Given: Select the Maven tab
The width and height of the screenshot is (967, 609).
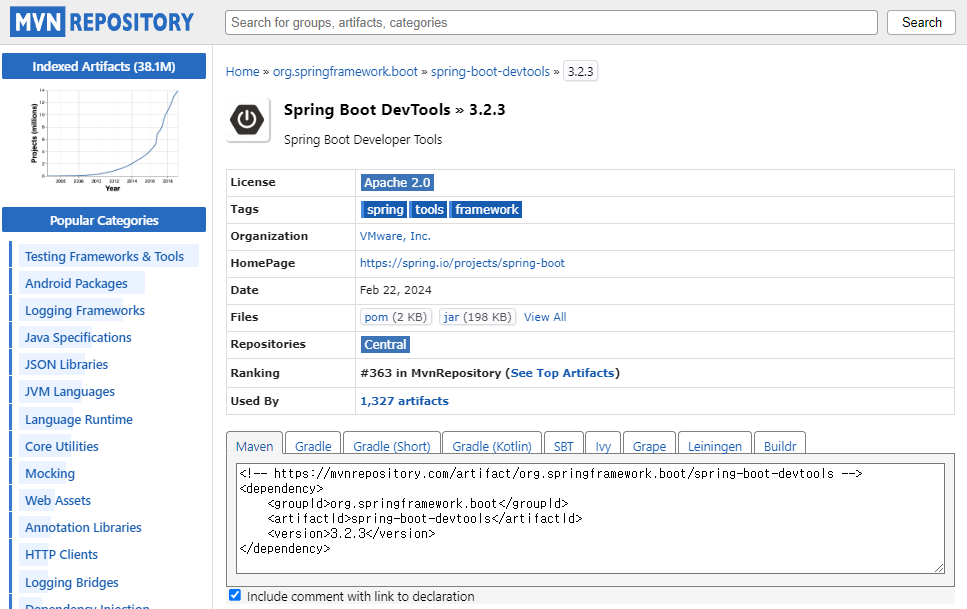Looking at the screenshot, I should click(x=254, y=446).
